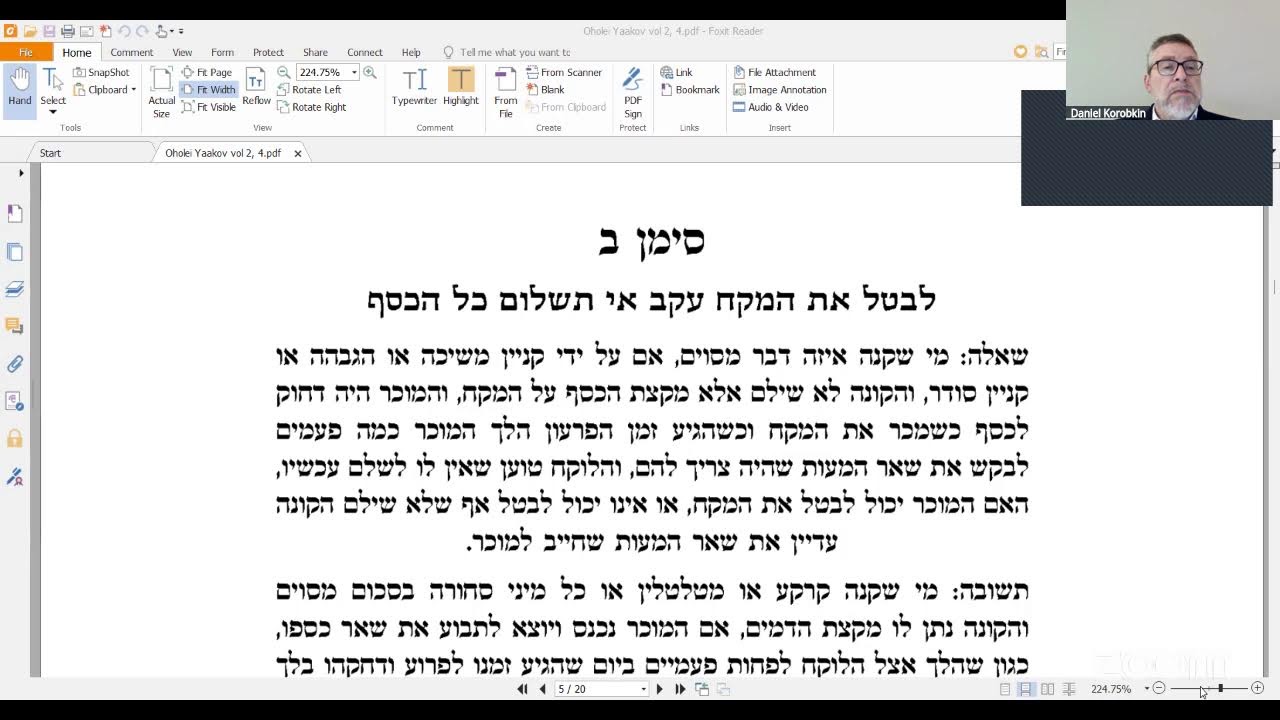Open the Connect ribbon tab
This screenshot has width=1280, height=720.
365,52
